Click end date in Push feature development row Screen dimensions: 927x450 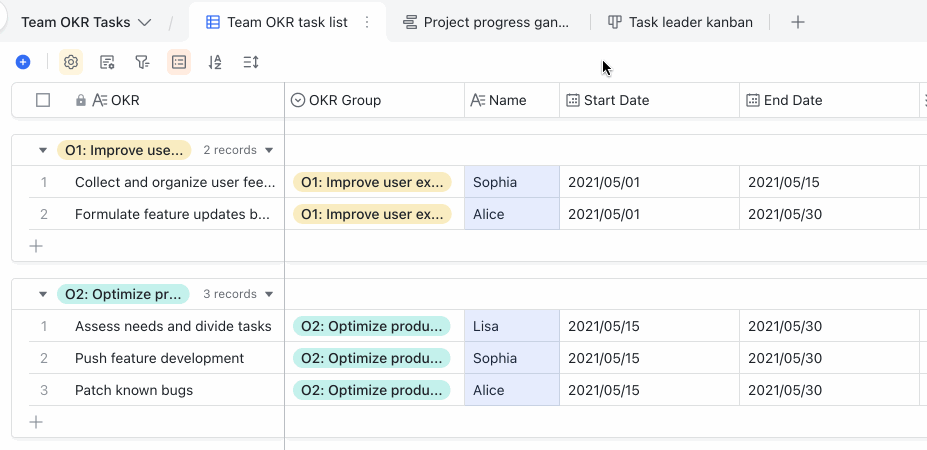829,358
